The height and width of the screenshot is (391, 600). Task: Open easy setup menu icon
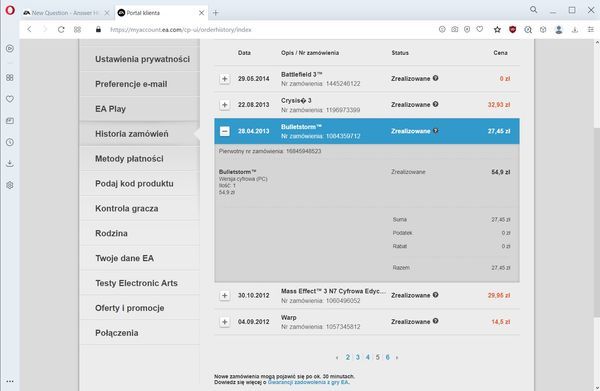(590, 29)
